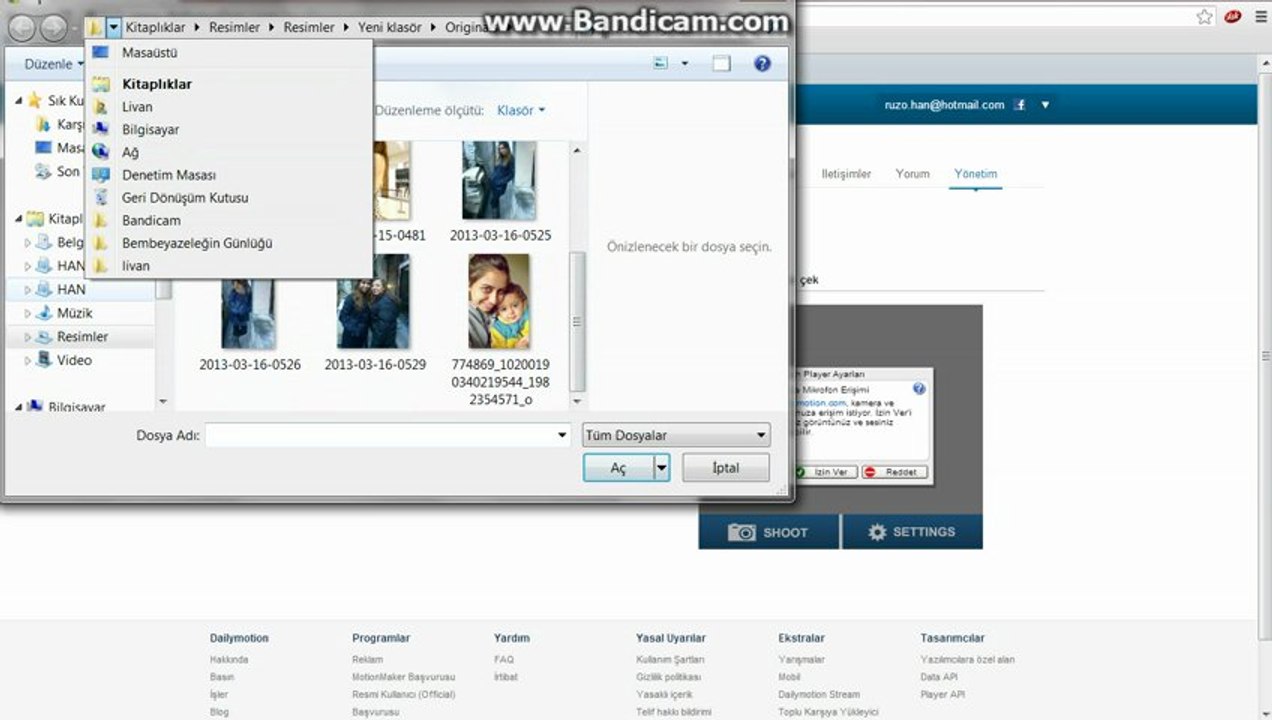Click the Masaüstü desktop icon in dropdown

[101, 53]
